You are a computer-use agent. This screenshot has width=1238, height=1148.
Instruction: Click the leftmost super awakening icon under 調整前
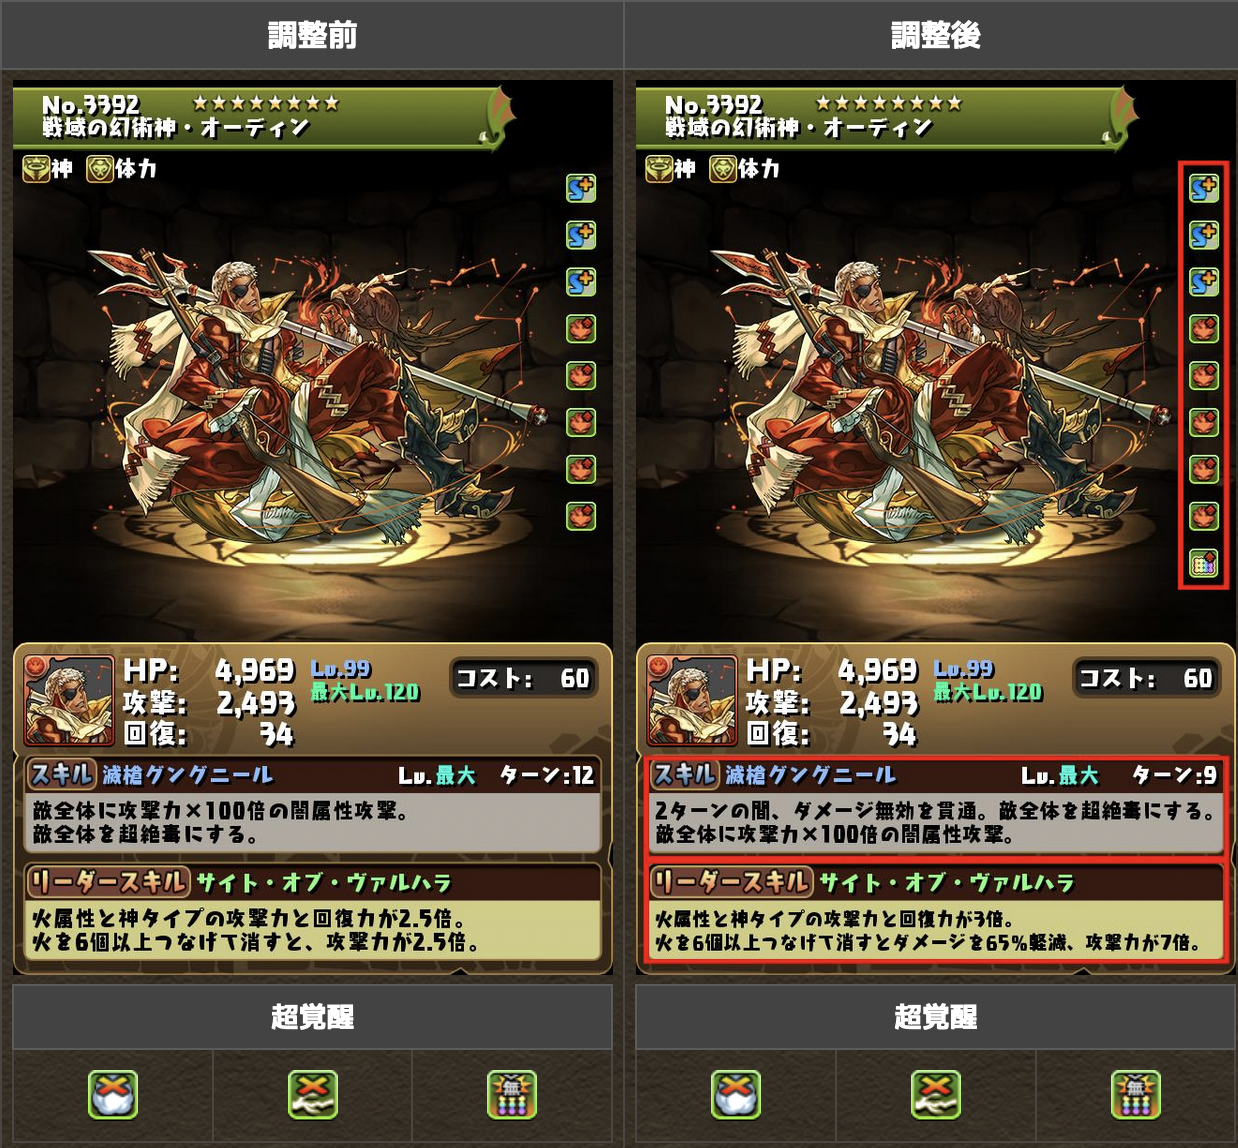click(x=113, y=1094)
